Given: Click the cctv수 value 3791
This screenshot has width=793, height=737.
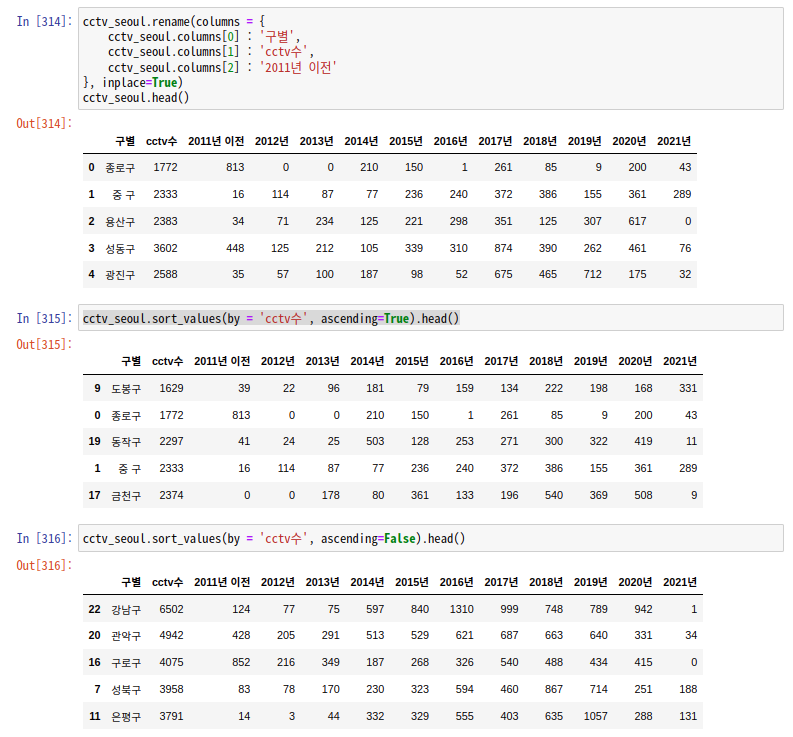Looking at the screenshot, I should coord(171,717).
